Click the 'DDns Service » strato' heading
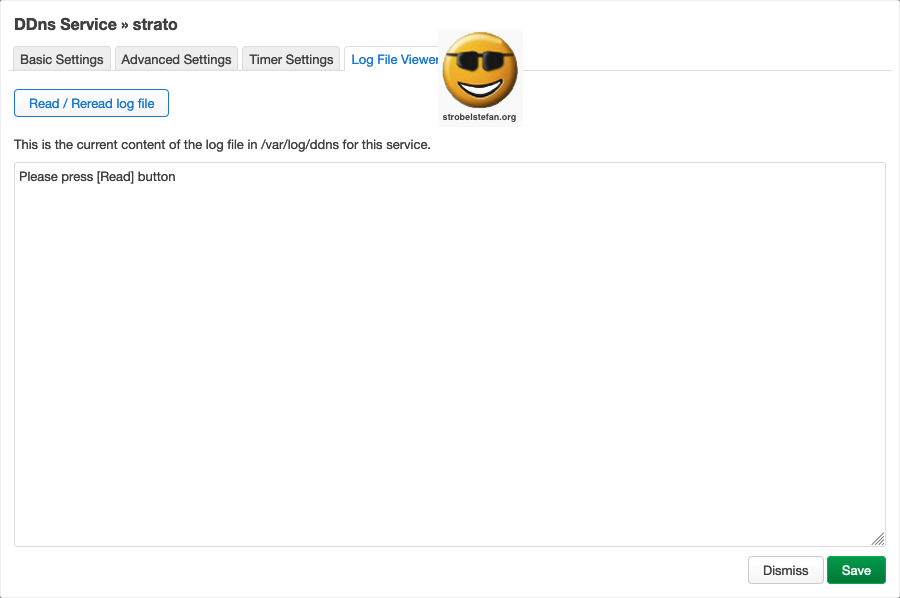This screenshot has width=900, height=598. pyautogui.click(x=96, y=24)
